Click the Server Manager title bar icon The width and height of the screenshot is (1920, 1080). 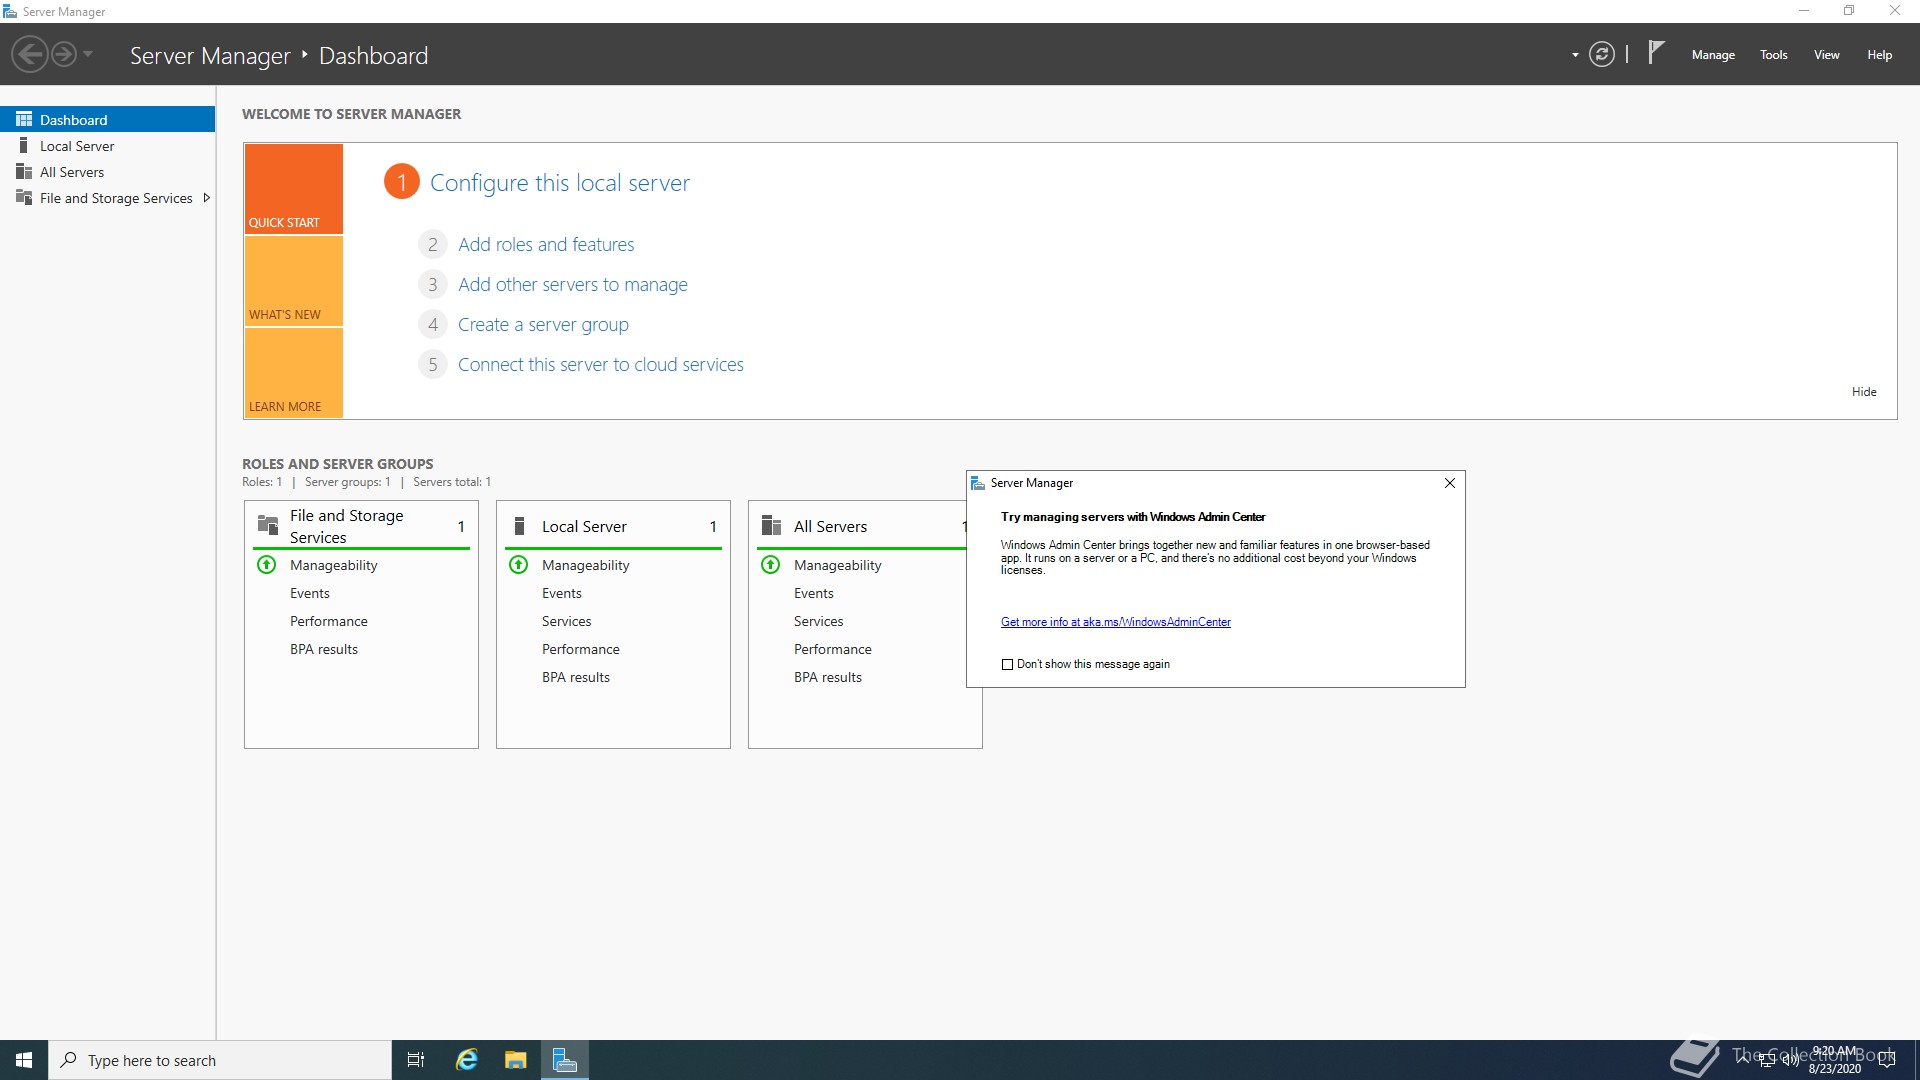10,11
